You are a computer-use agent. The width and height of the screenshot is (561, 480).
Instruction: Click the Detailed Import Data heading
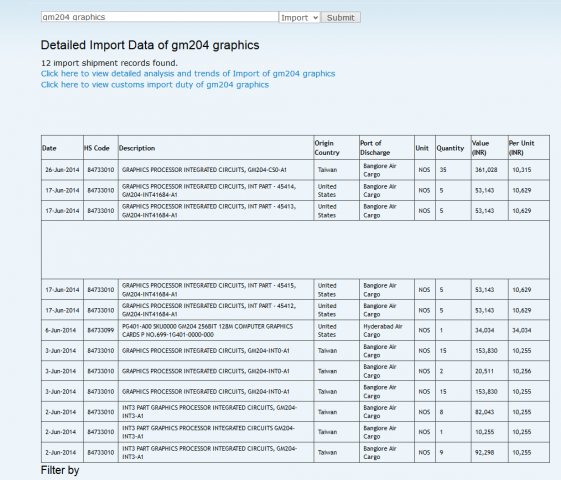pyautogui.click(x=150, y=45)
